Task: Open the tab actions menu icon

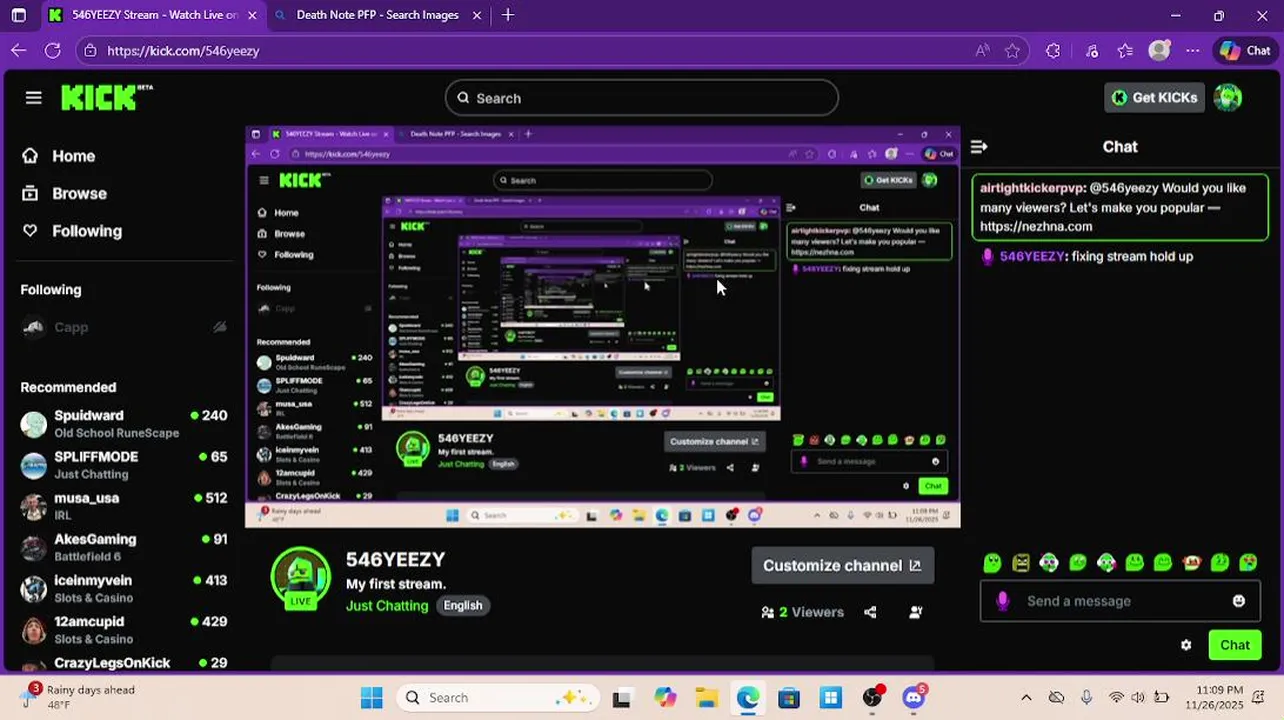Action: pyautogui.click(x=18, y=15)
